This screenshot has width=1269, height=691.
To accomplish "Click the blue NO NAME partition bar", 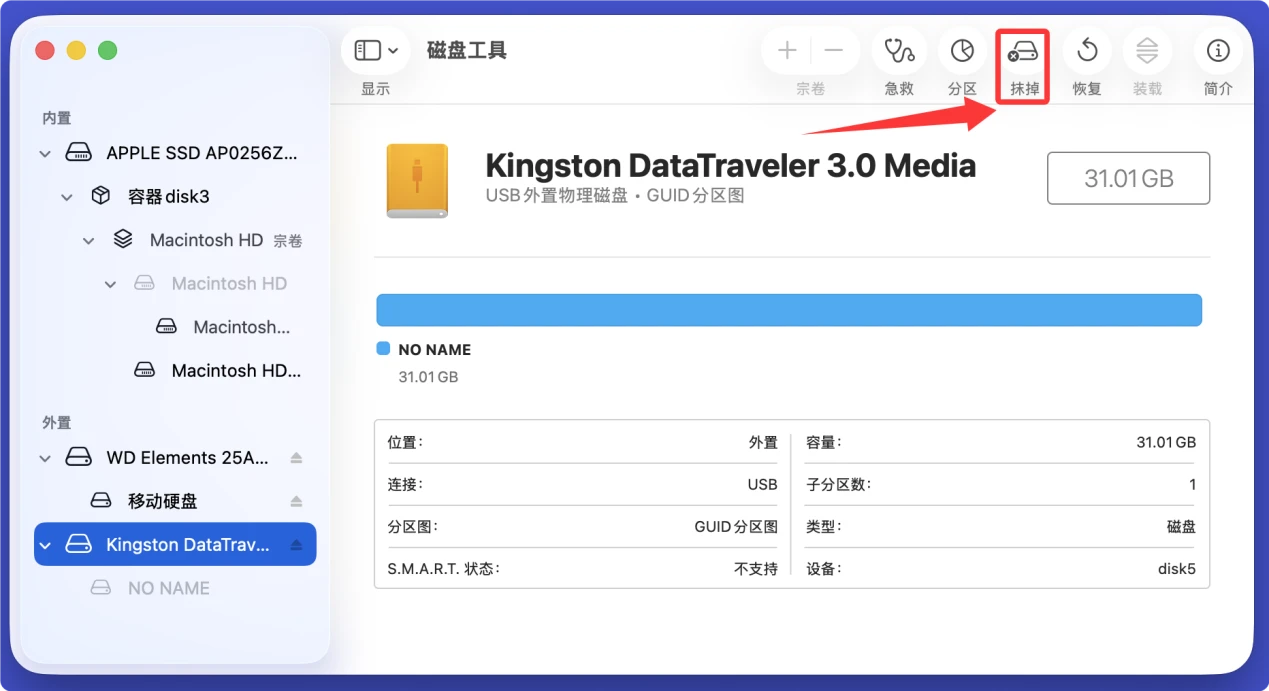I will click(x=789, y=310).
